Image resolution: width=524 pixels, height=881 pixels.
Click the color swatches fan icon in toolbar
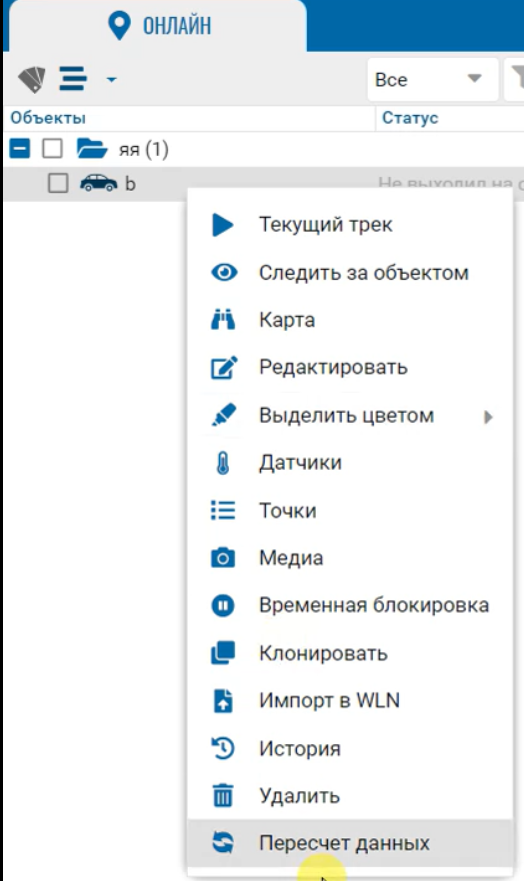coord(32,79)
